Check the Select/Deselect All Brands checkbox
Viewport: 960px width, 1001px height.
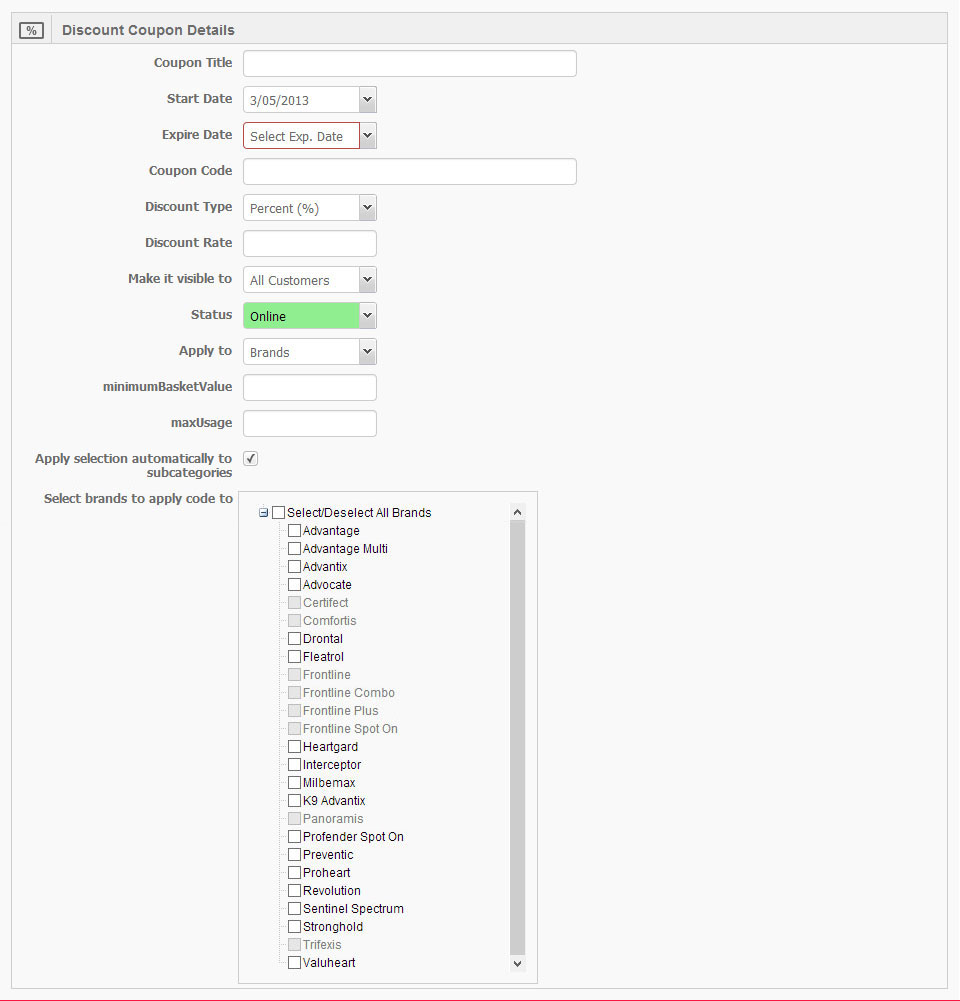[278, 513]
